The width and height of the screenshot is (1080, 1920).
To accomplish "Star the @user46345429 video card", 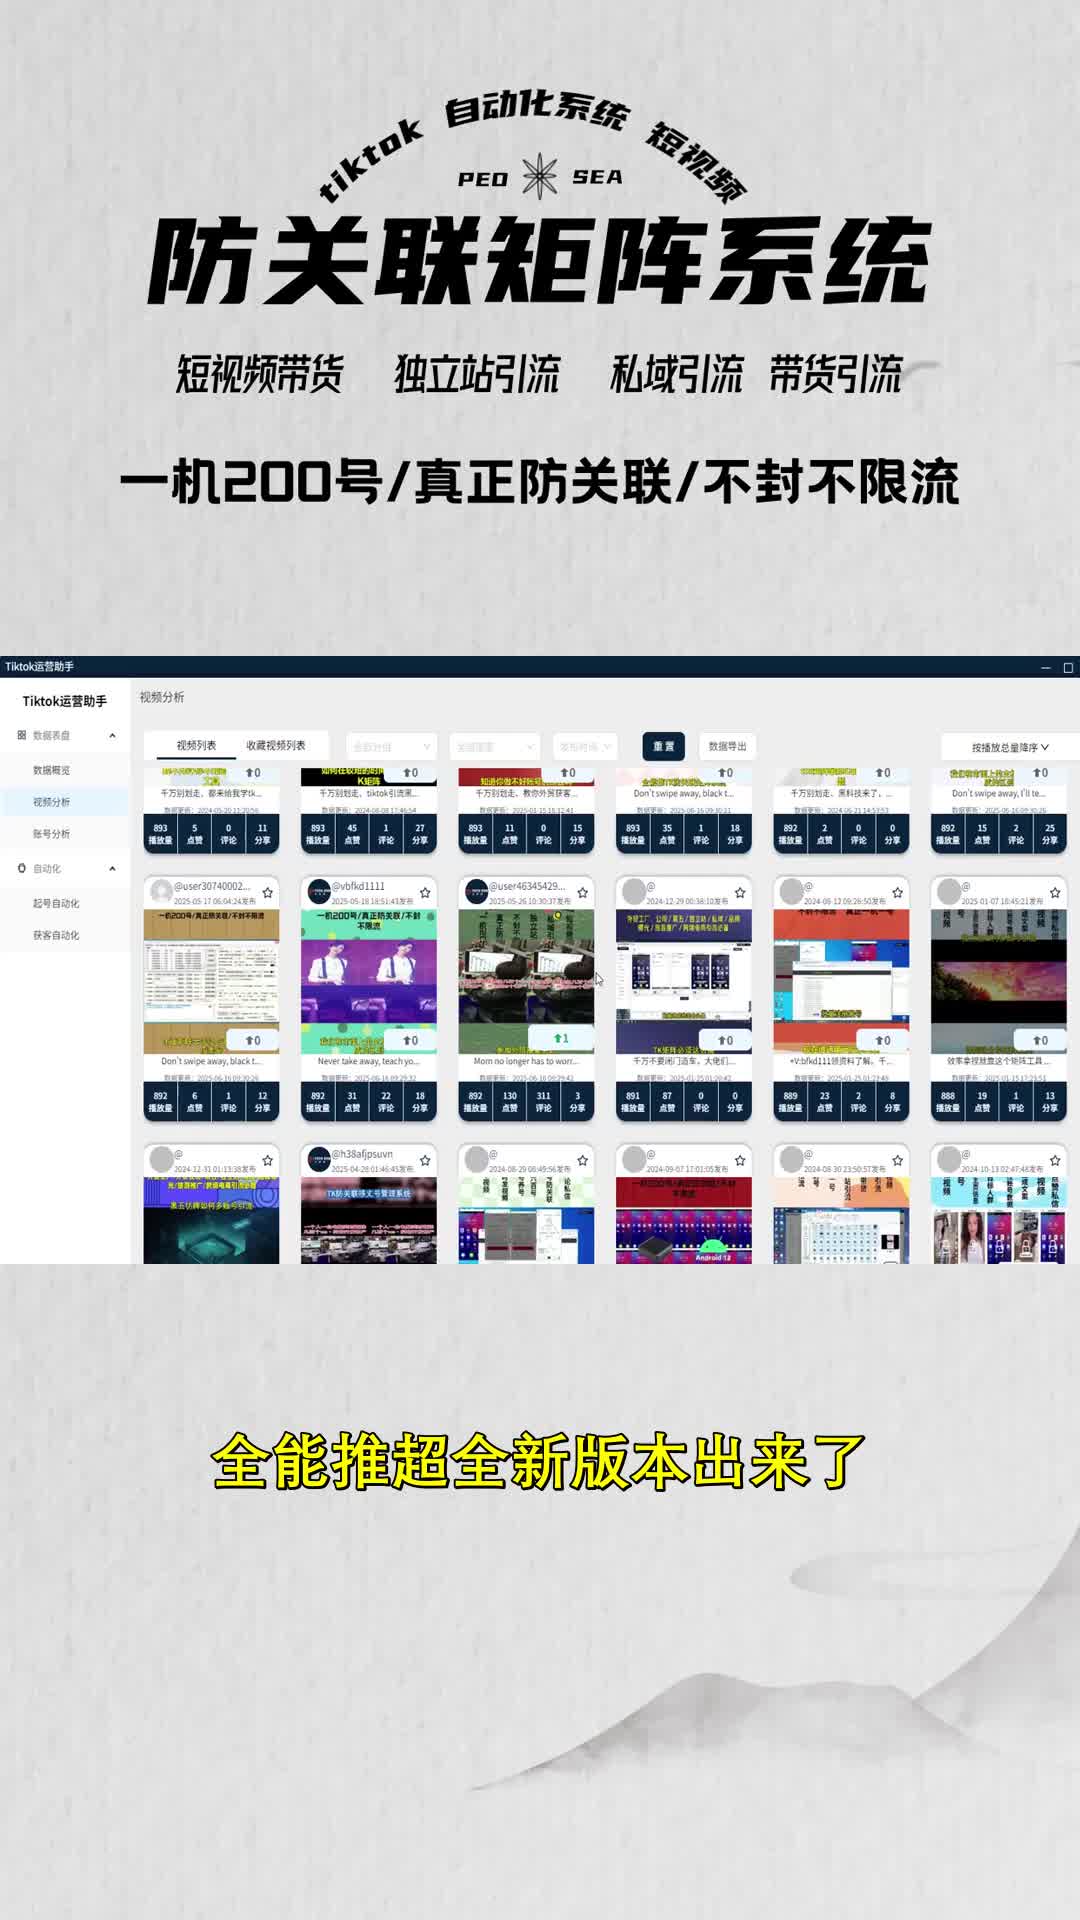I will [x=582, y=893].
